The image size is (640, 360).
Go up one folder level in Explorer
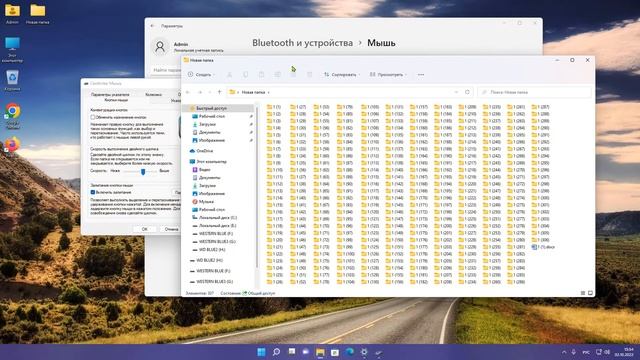[x=220, y=92]
